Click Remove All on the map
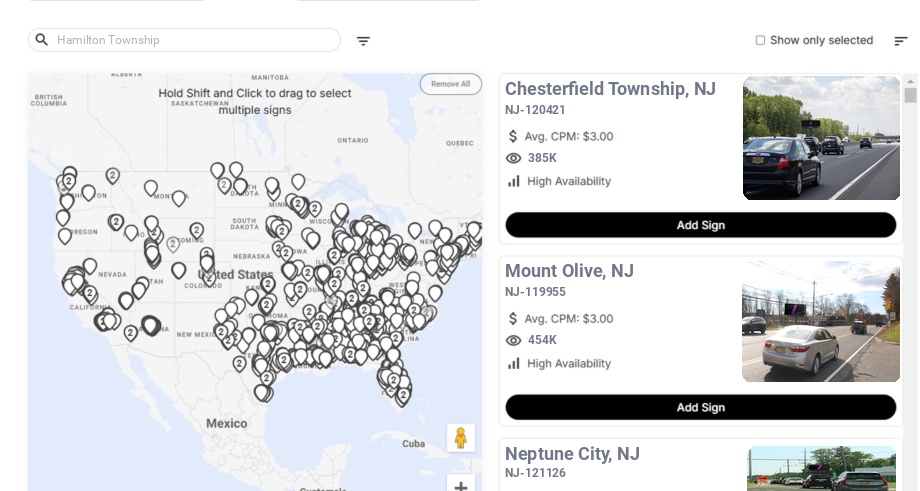This screenshot has width=920, height=491. 450,84
